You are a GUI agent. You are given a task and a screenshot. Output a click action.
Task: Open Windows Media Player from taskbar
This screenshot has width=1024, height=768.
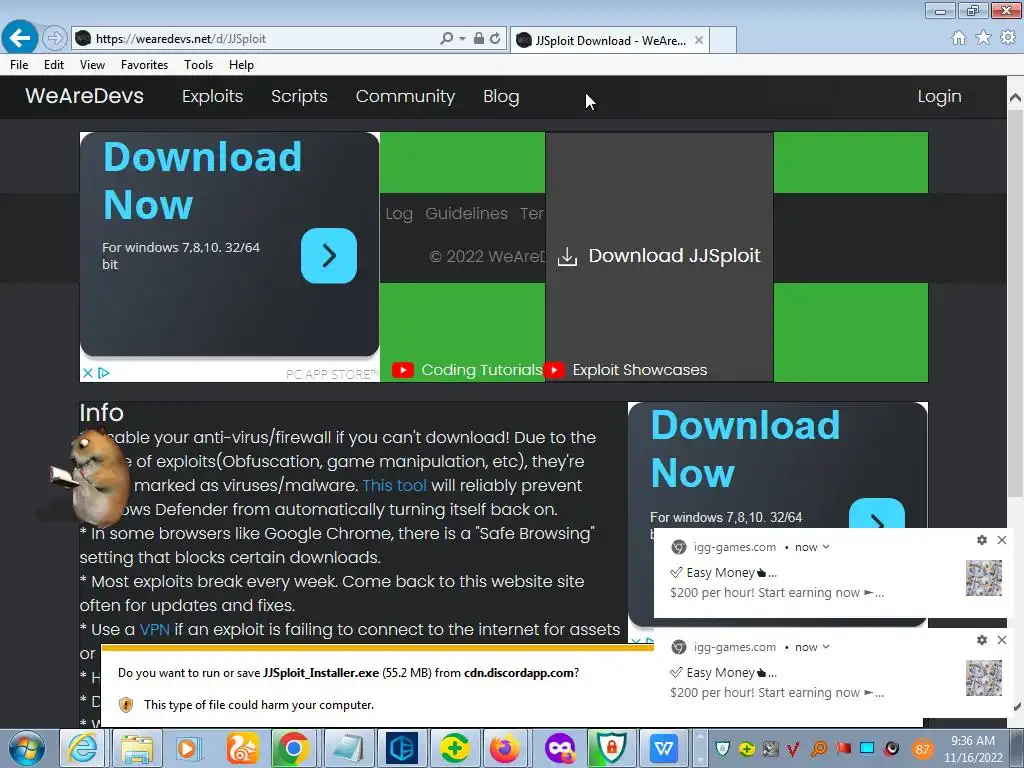tap(188, 748)
